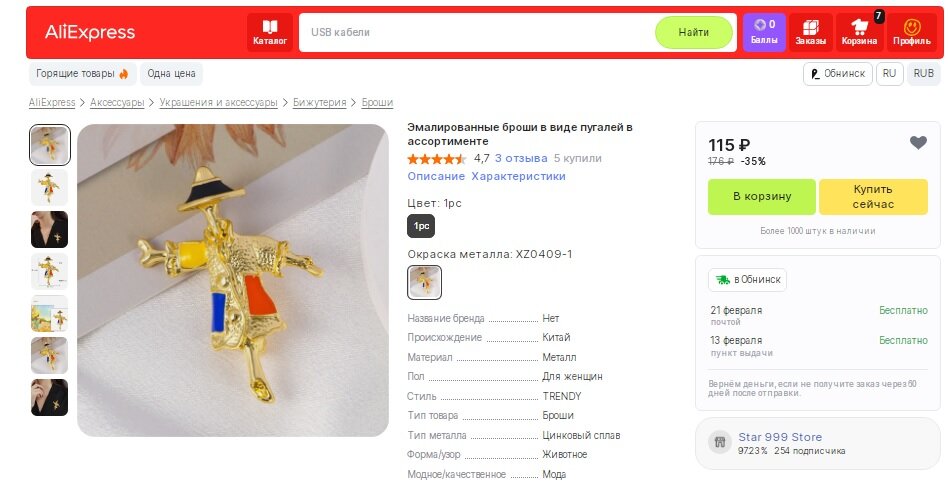Click the Star 999 Store shop icon

pyautogui.click(x=720, y=441)
